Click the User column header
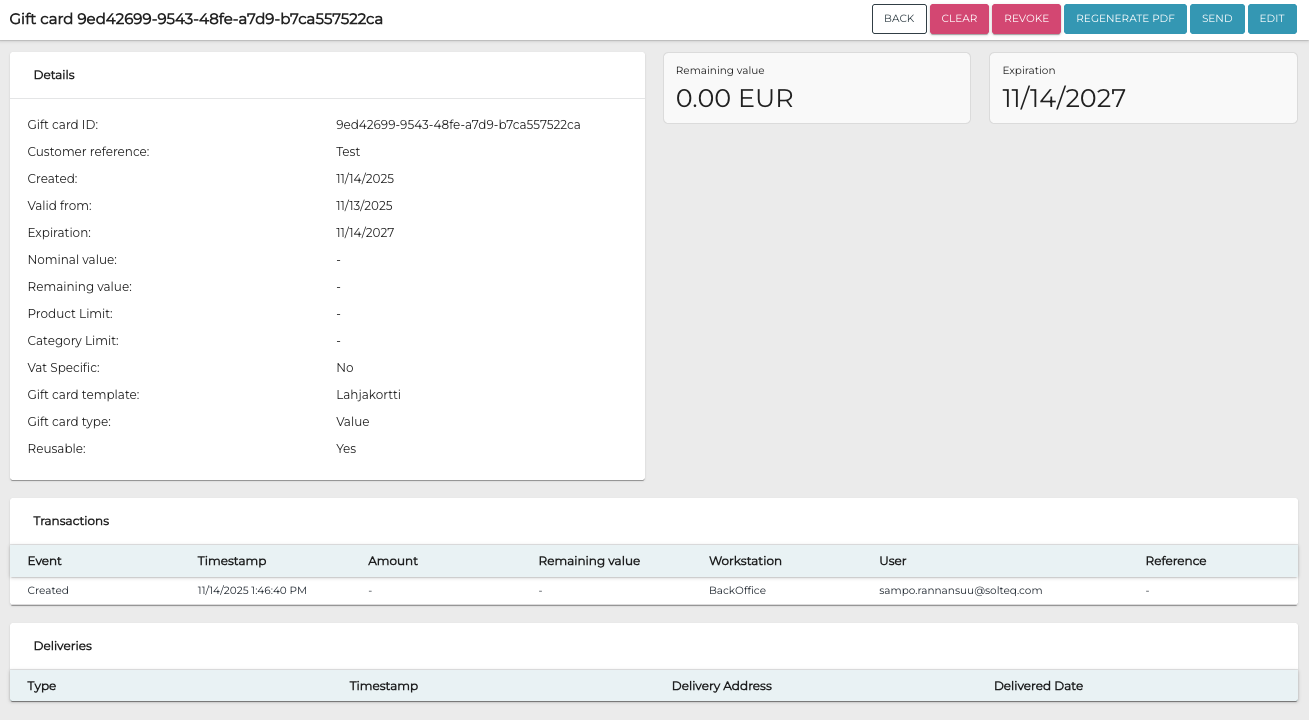Viewport: 1309px width, 720px height. tap(893, 561)
